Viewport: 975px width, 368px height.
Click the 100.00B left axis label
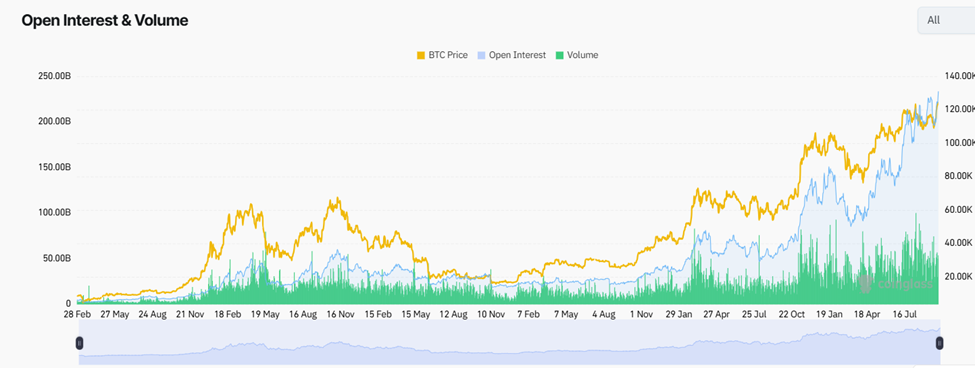pyautogui.click(x=54, y=213)
